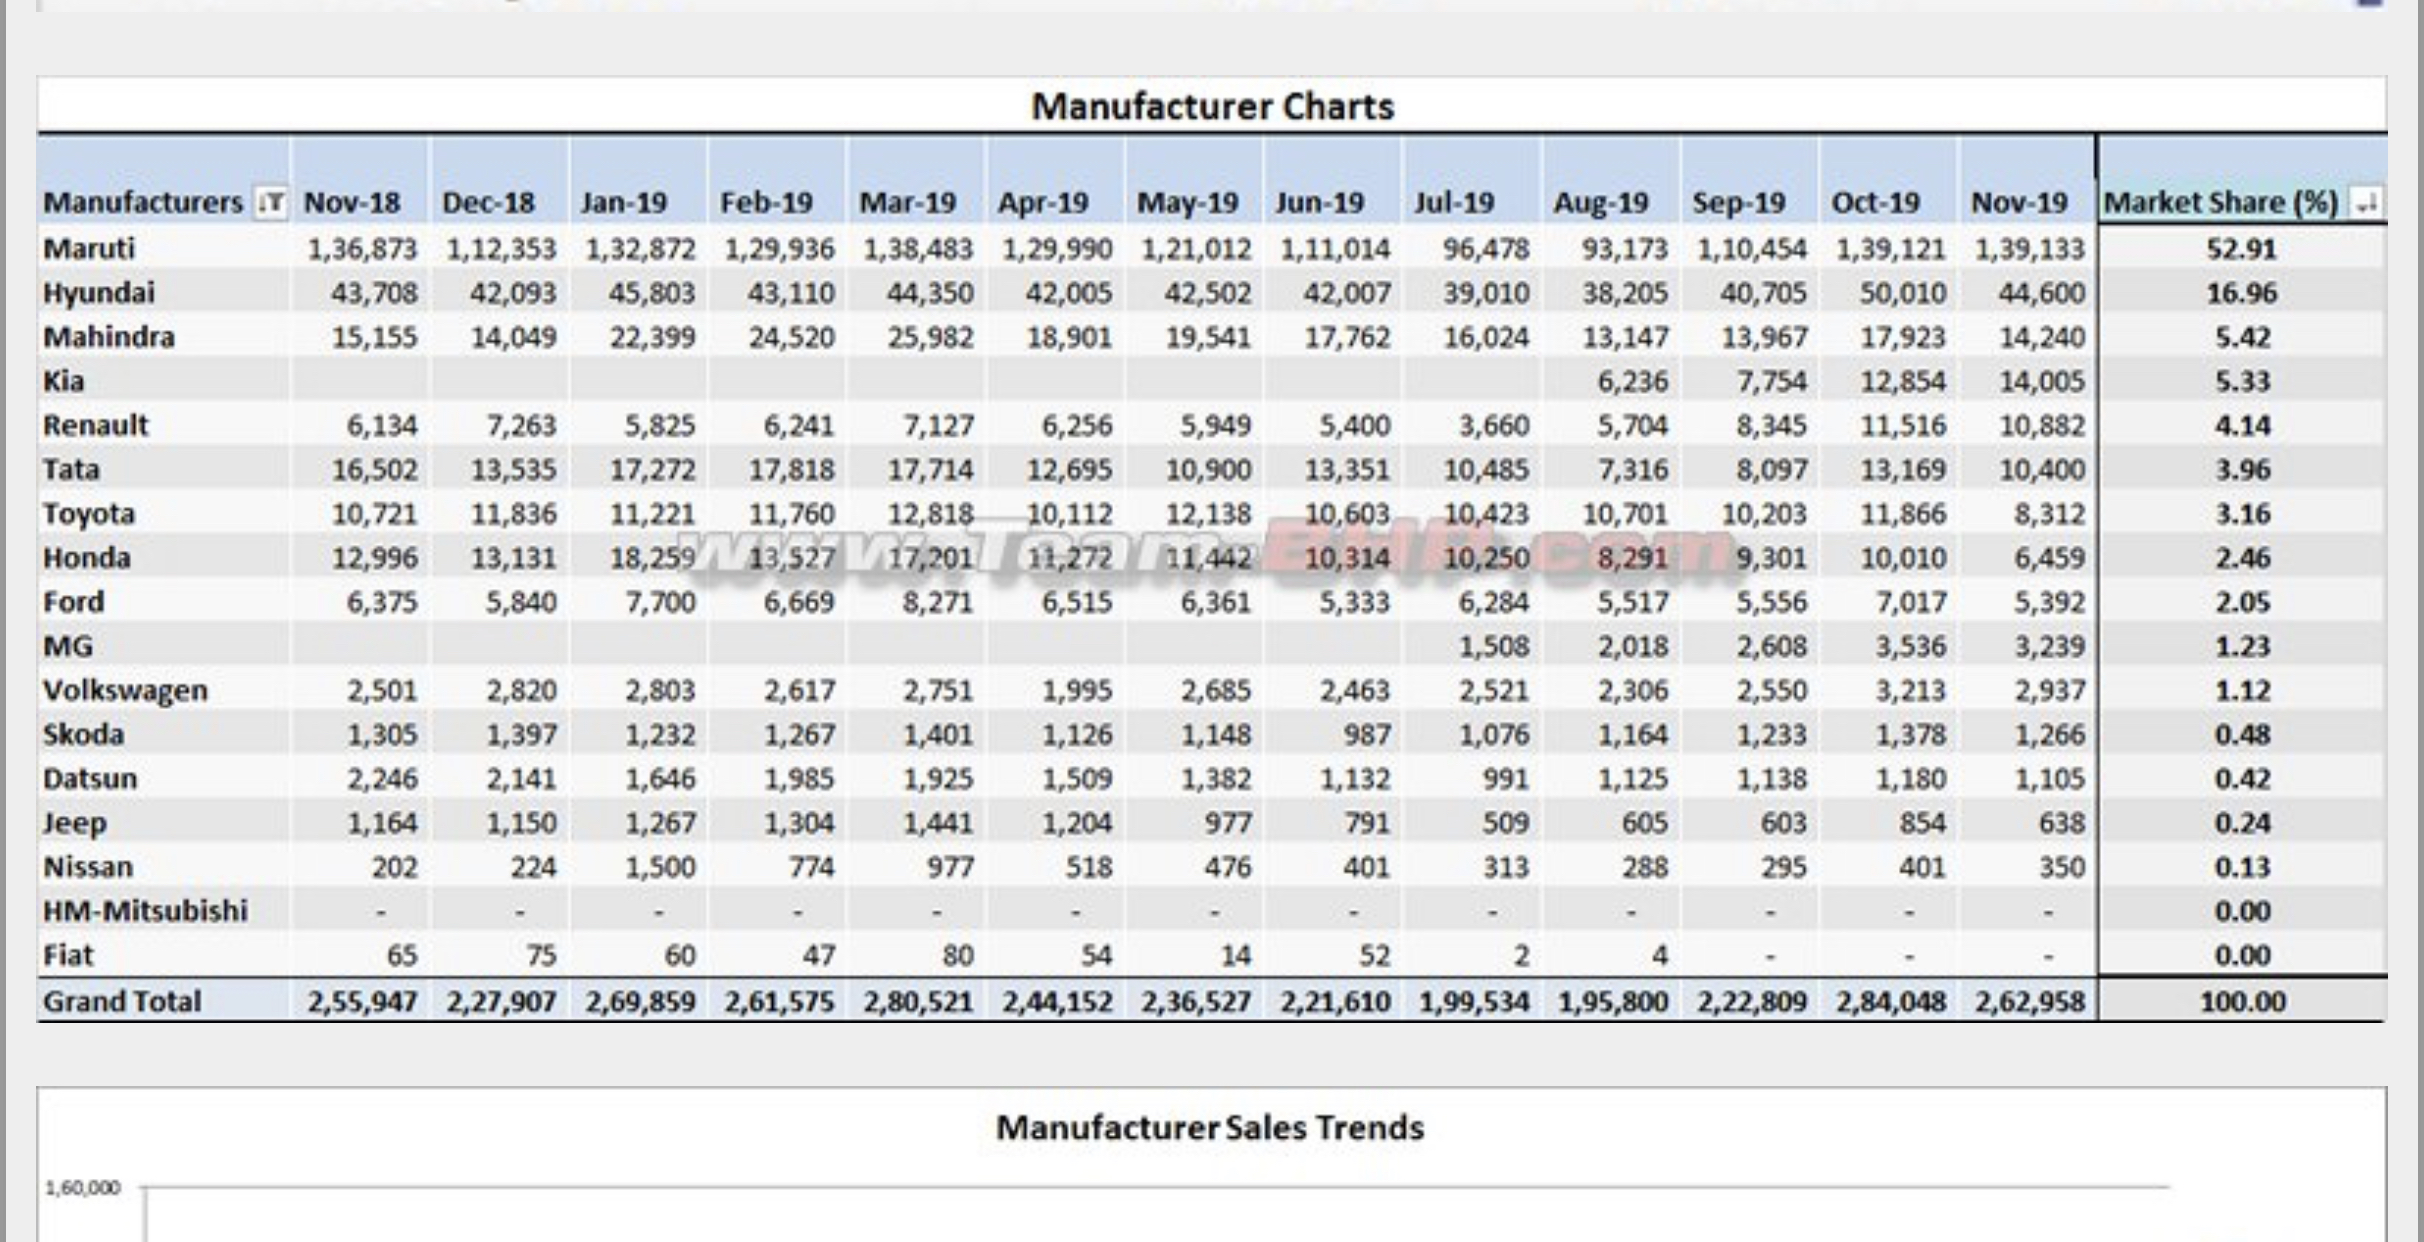This screenshot has width=2424, height=1242.
Task: Click the MG row label
Action: pos(68,646)
